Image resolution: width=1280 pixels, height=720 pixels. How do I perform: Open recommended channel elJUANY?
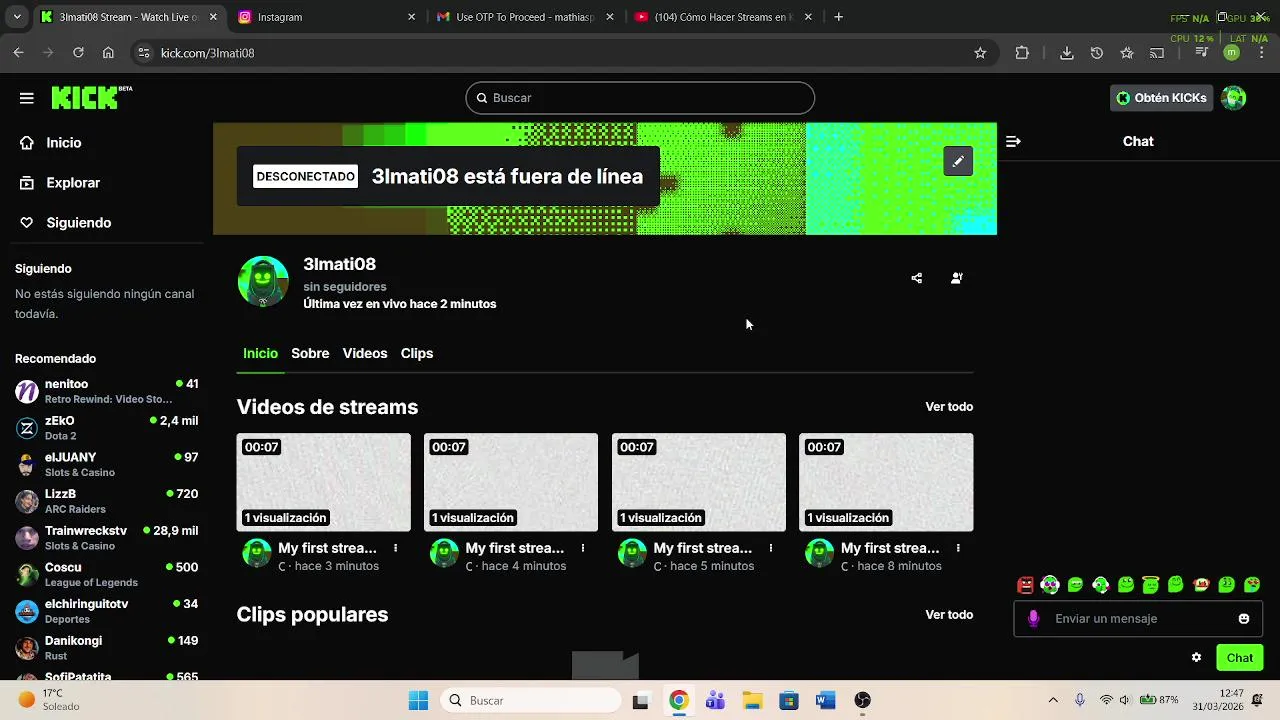click(106, 464)
